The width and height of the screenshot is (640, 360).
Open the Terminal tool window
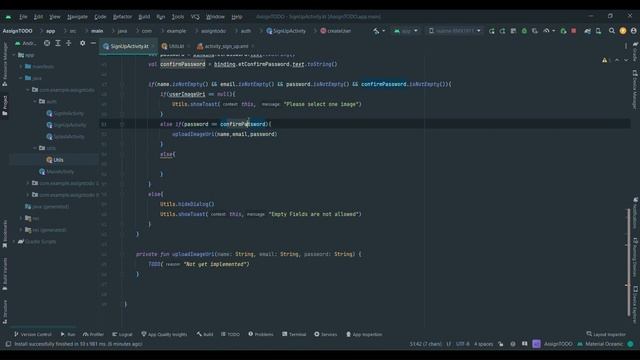point(294,334)
